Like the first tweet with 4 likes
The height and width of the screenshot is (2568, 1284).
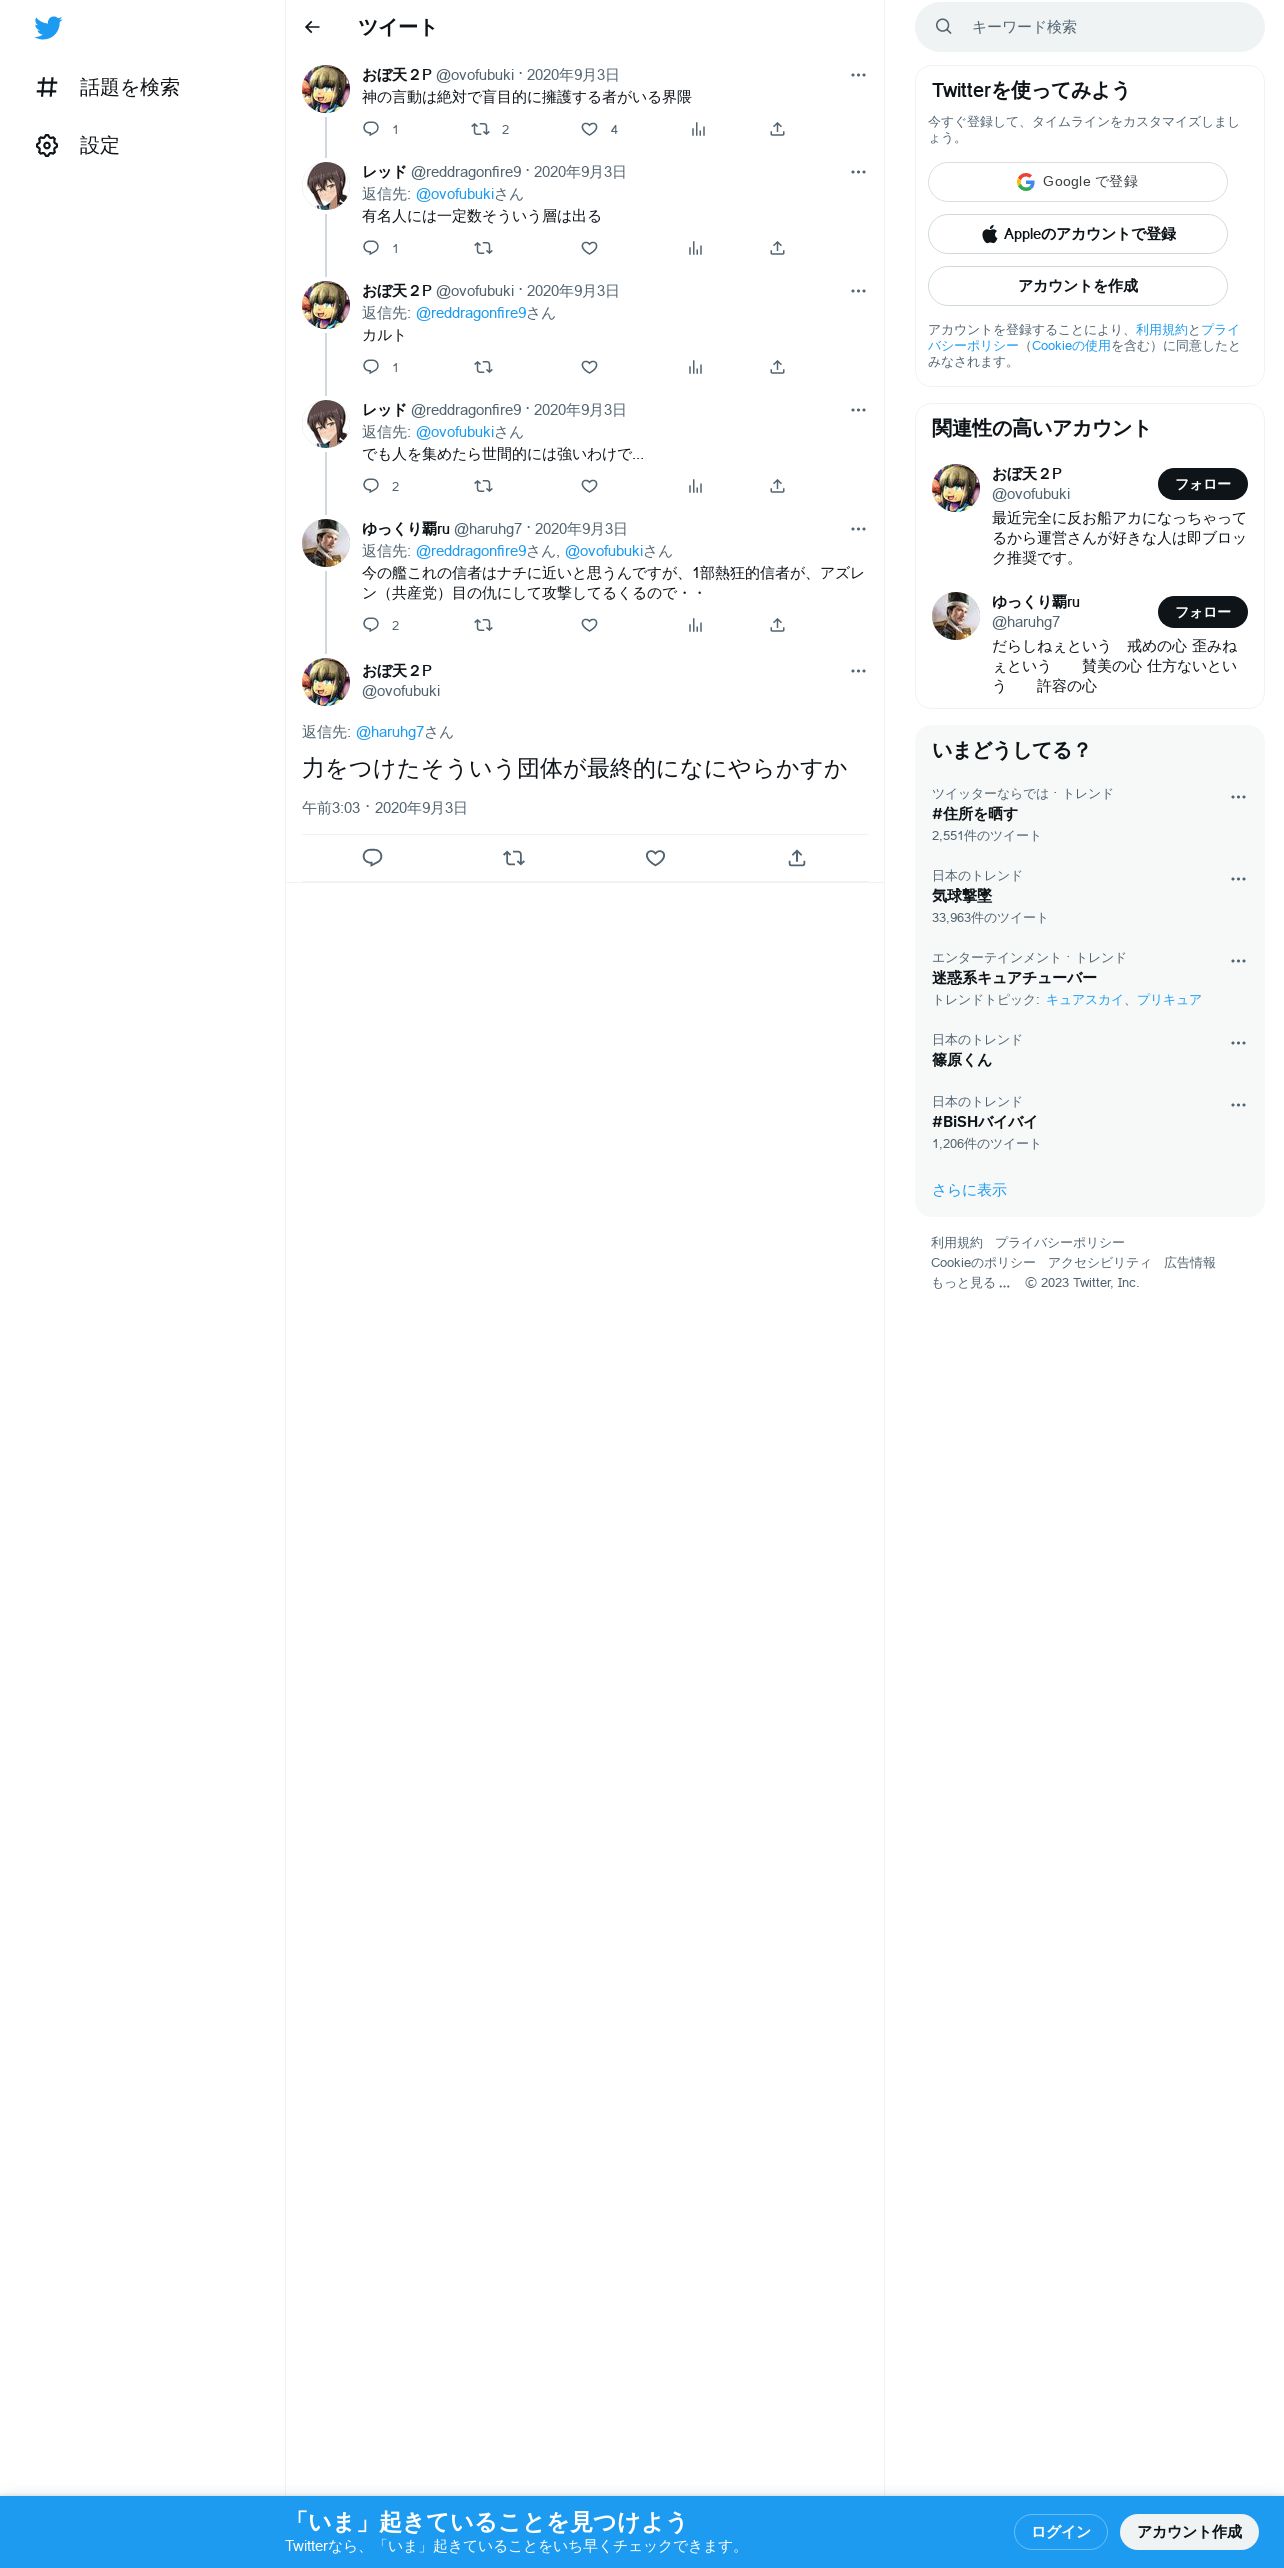590,129
